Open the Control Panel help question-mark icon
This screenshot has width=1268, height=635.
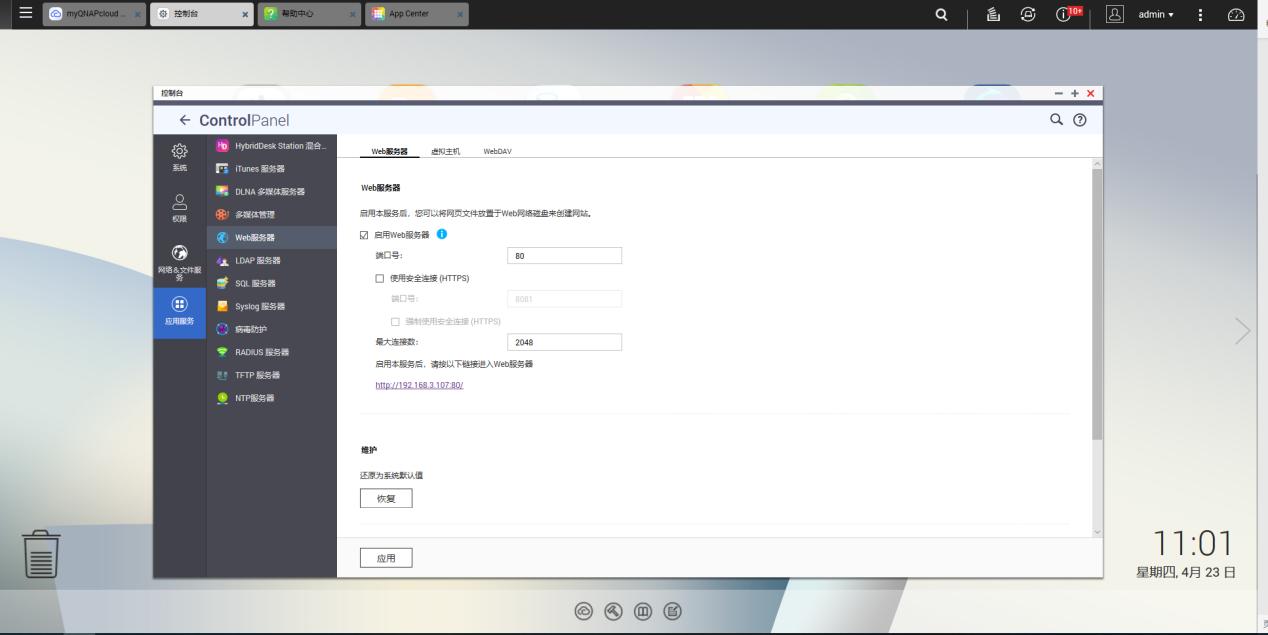click(x=1079, y=120)
